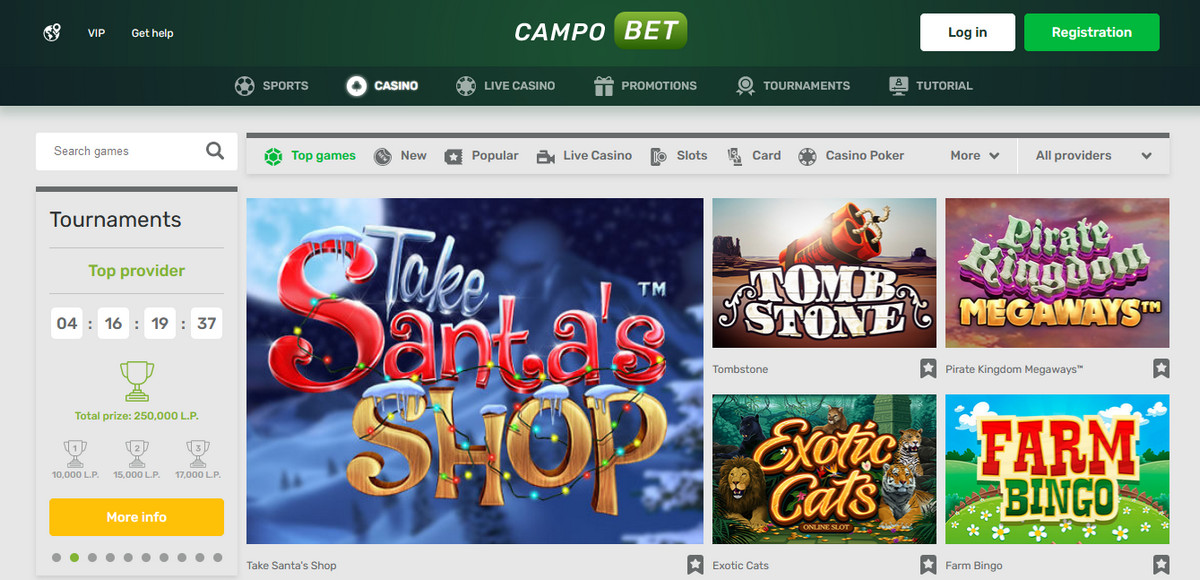This screenshot has height=580, width=1200.
Task: Click the globe language icon
Action: (x=53, y=33)
